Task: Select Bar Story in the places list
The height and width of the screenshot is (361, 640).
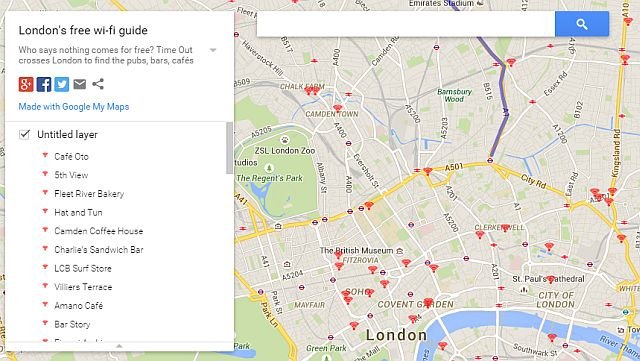Action: tap(72, 324)
